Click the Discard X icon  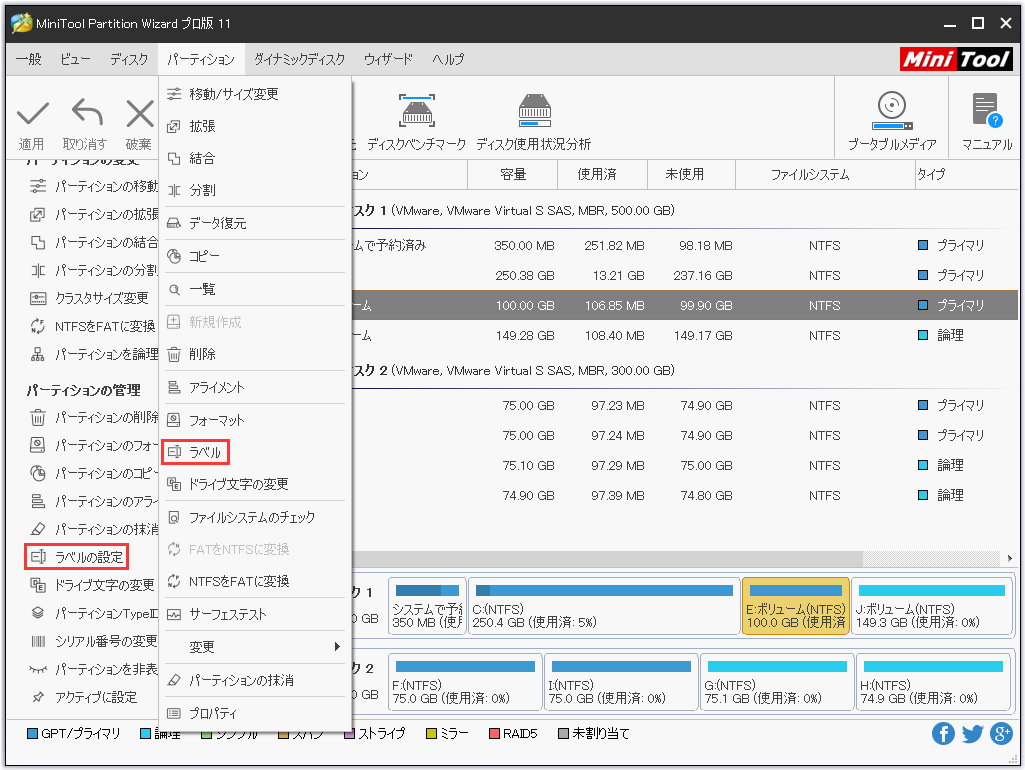coord(139,114)
